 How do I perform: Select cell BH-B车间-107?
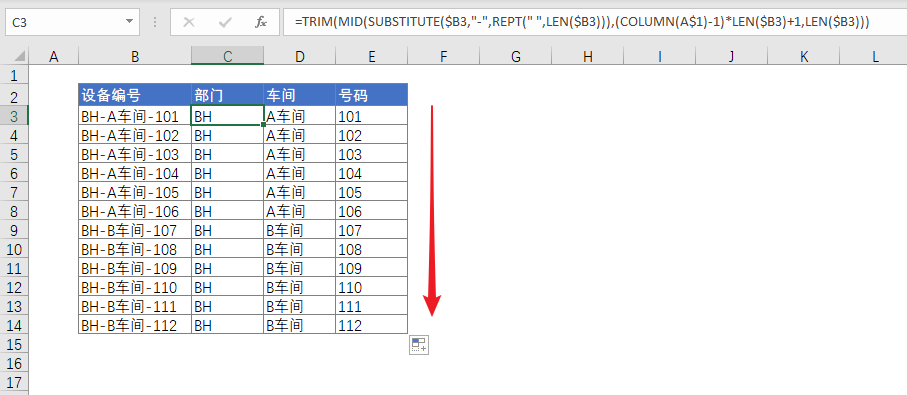tap(135, 230)
